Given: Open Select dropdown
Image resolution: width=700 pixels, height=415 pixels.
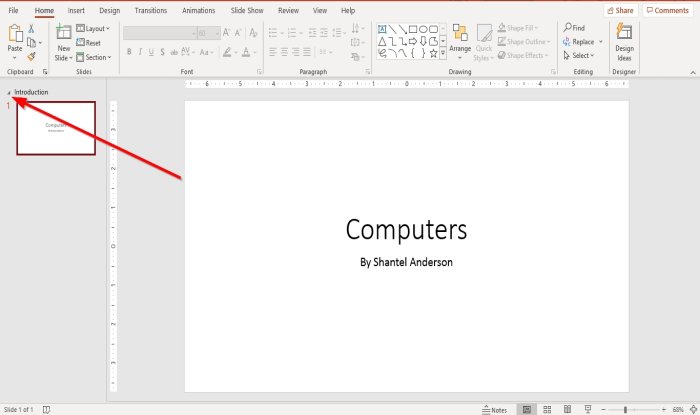Looking at the screenshot, I should tap(579, 55).
